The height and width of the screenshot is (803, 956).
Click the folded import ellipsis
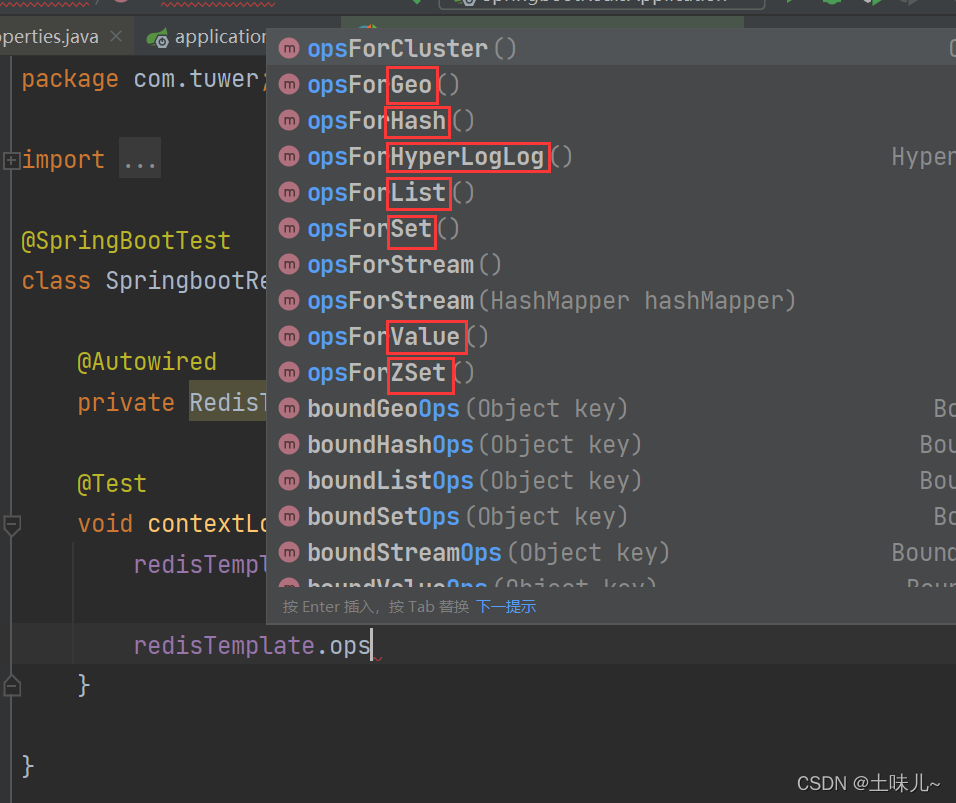click(x=140, y=159)
